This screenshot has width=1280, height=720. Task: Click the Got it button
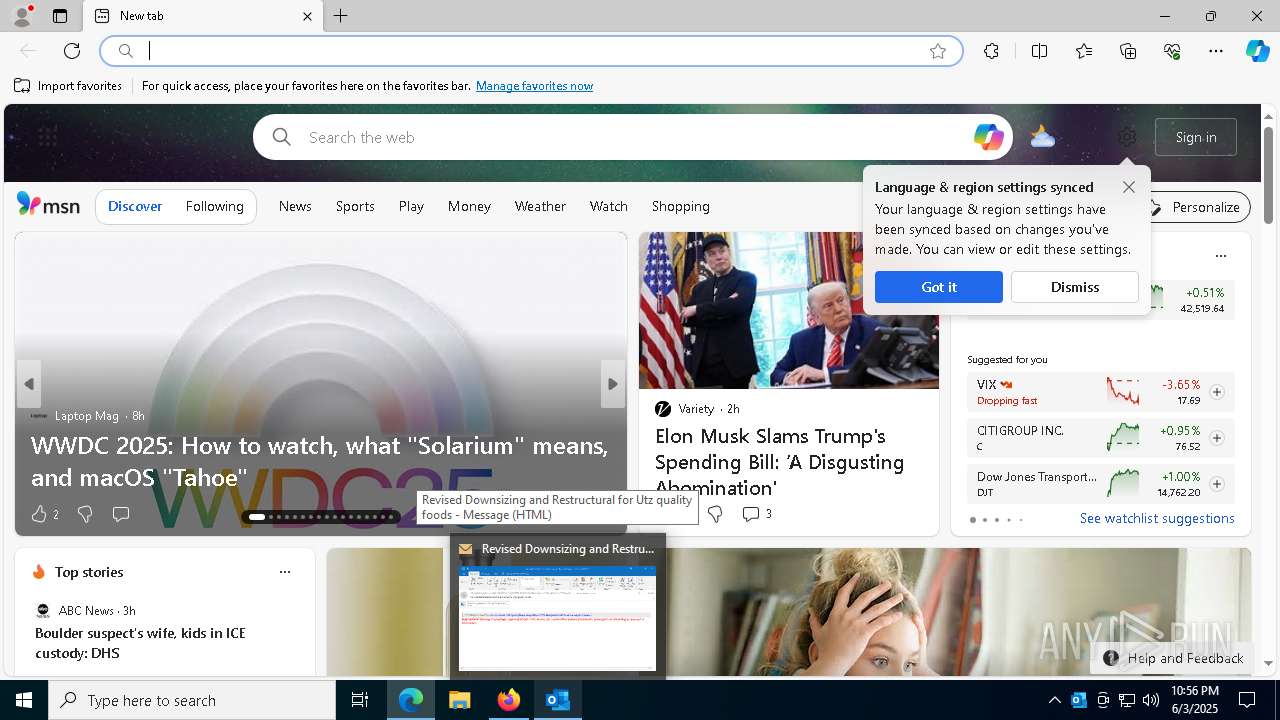pos(938,287)
